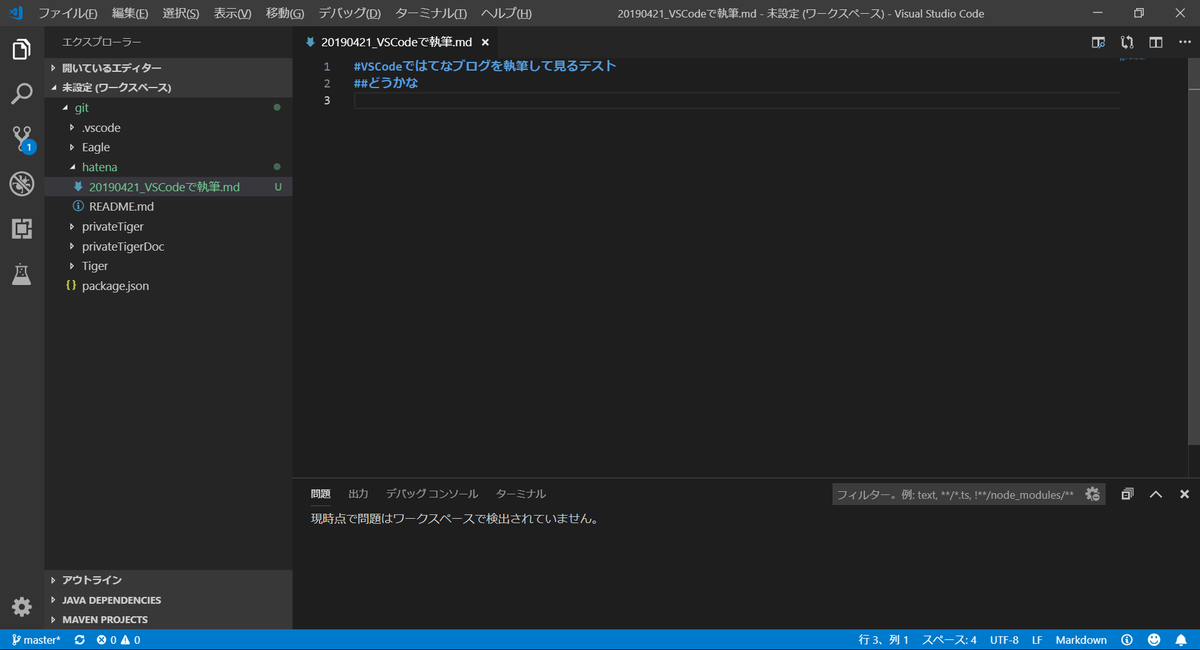Expand the Eagle folder
The height and width of the screenshot is (650, 1200).
tap(97, 147)
